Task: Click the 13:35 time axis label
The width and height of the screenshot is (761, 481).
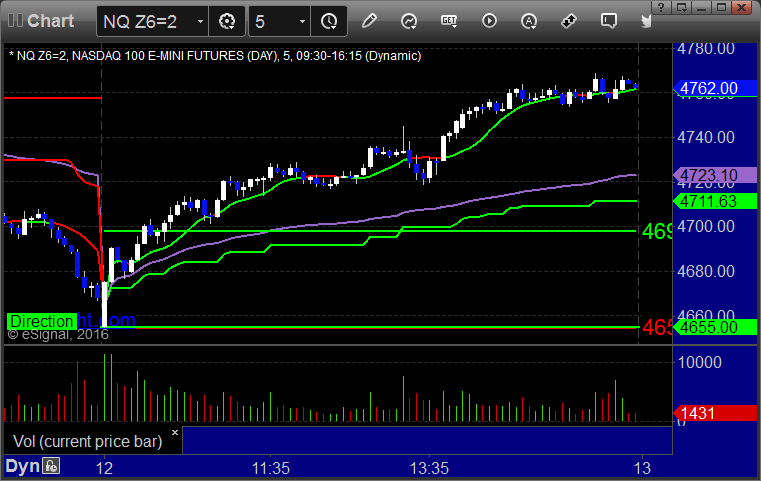Action: 430,468
